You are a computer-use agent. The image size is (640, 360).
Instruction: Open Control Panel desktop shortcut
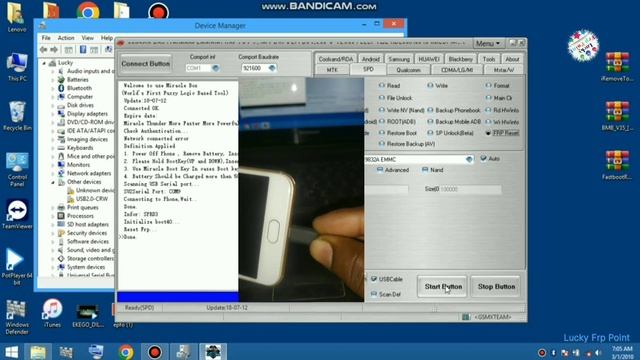(x=17, y=169)
